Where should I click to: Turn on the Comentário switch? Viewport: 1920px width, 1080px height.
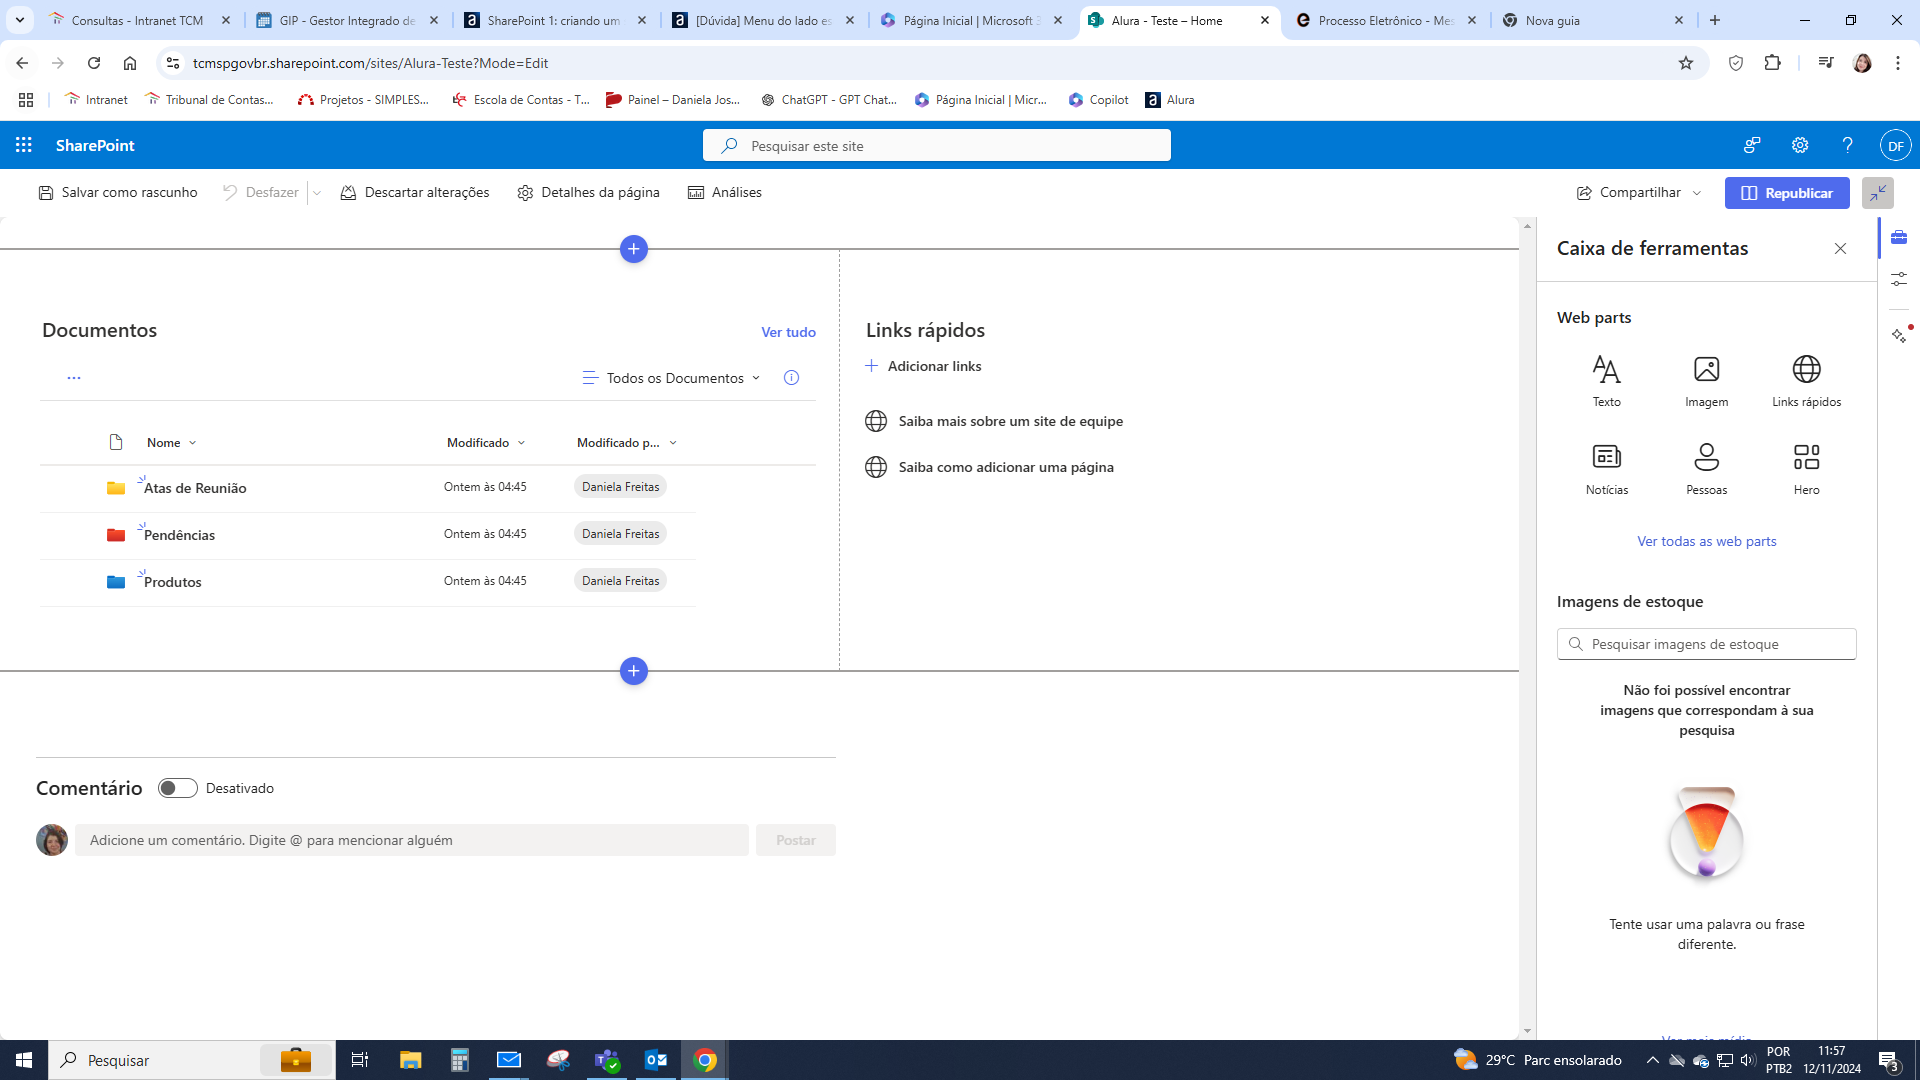(x=178, y=788)
